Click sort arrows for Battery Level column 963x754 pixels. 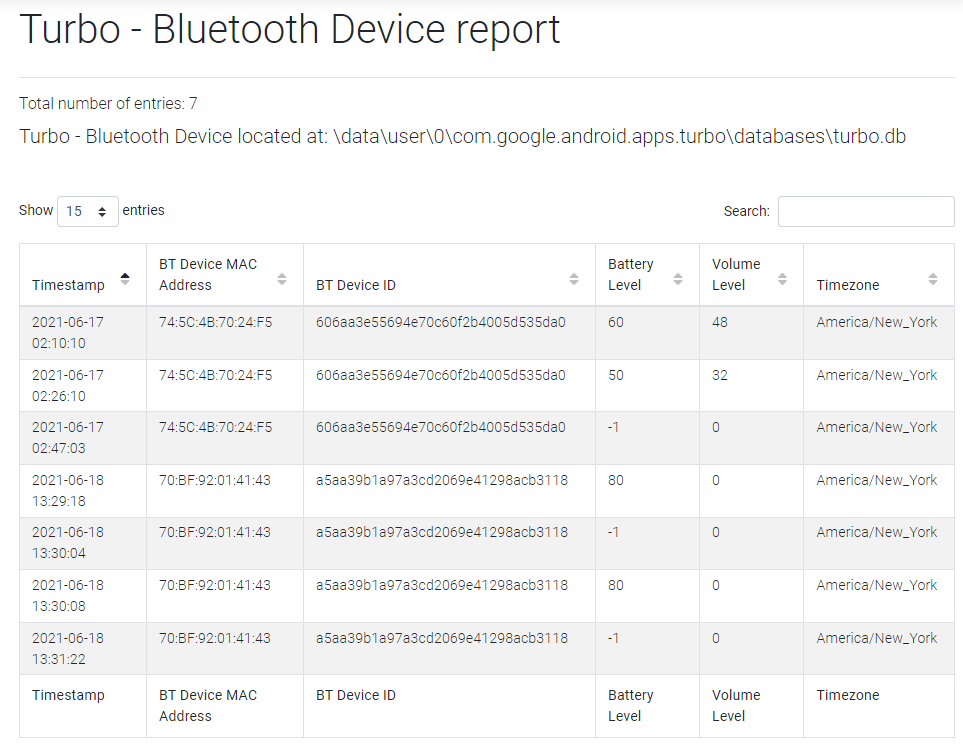(x=678, y=279)
